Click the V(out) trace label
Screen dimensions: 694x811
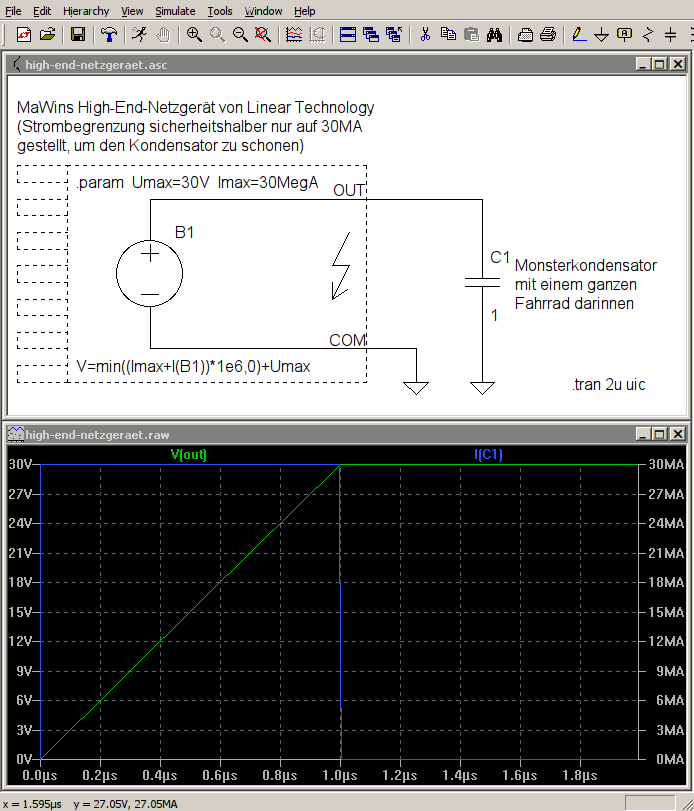pos(189,455)
